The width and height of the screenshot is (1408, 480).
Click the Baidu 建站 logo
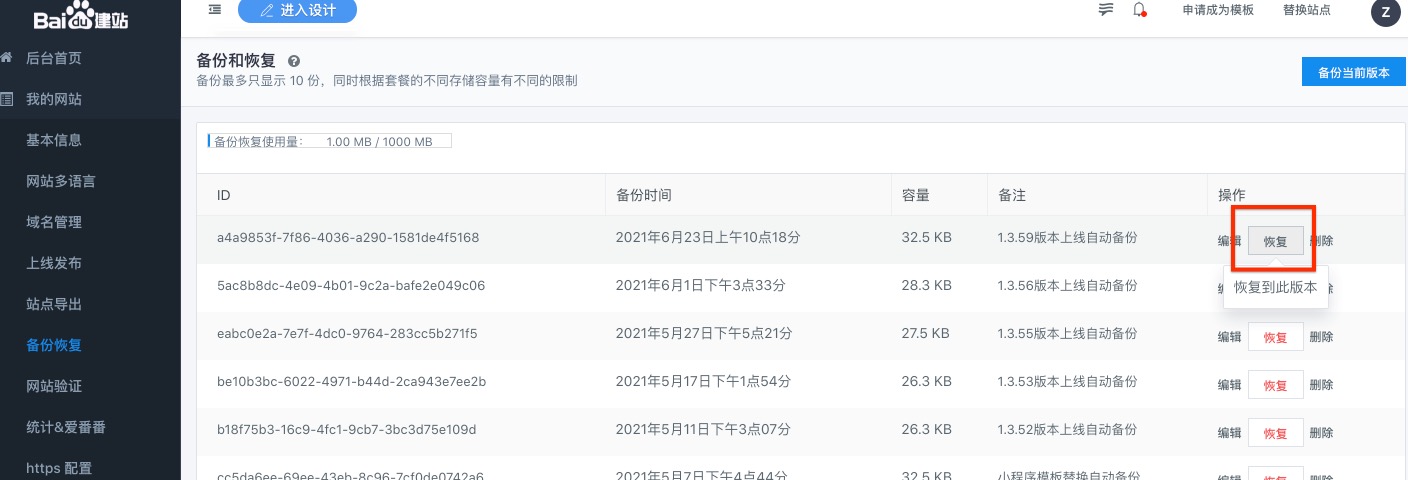(x=80, y=20)
